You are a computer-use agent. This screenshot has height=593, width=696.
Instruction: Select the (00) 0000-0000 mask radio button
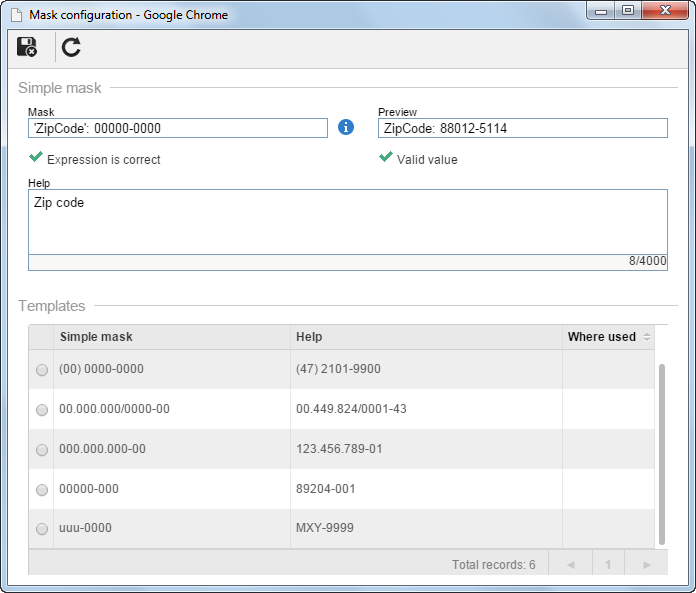pyautogui.click(x=42, y=370)
